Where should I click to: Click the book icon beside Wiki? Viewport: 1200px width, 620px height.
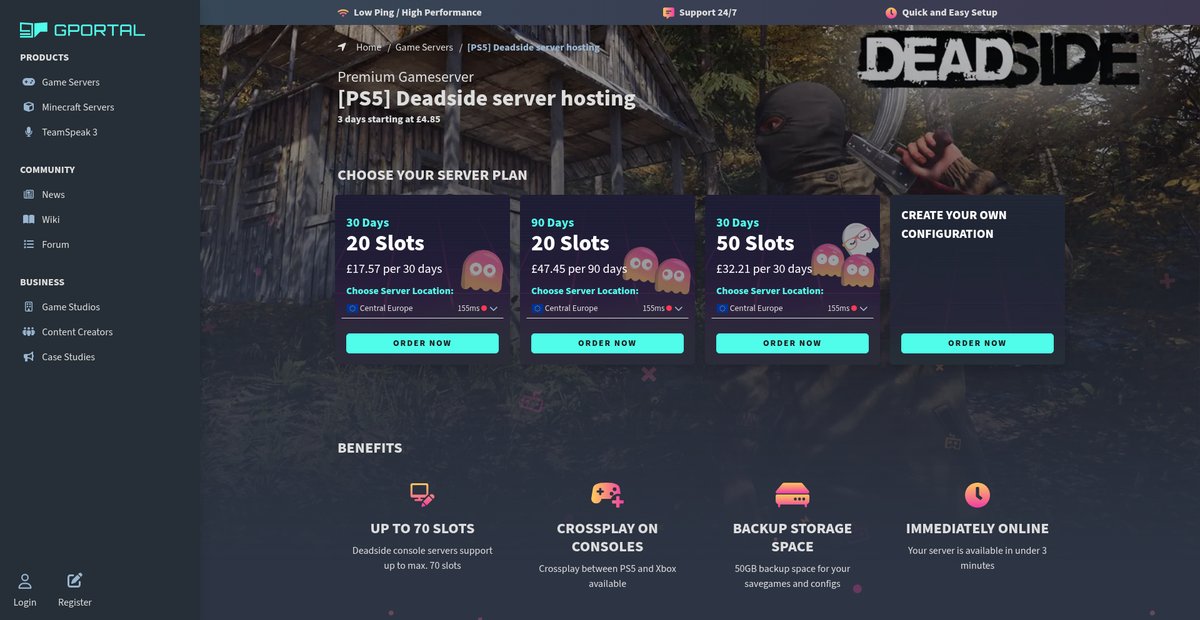point(29,219)
